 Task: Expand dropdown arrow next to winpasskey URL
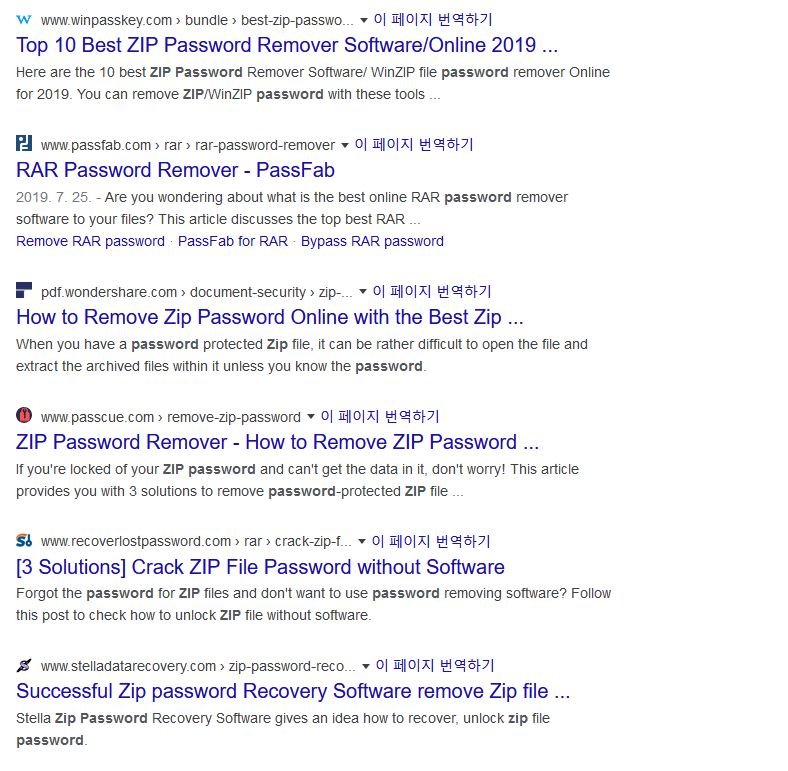pyautogui.click(x=364, y=20)
